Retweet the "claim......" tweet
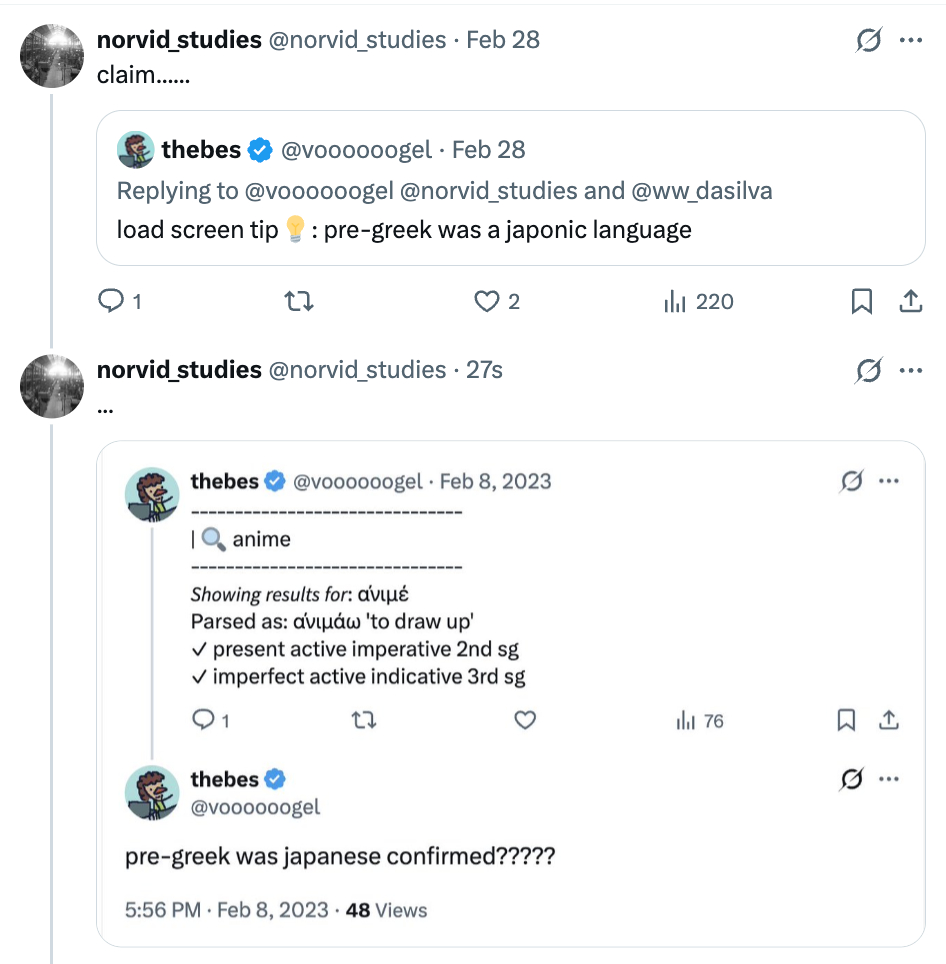946x964 pixels. point(299,301)
